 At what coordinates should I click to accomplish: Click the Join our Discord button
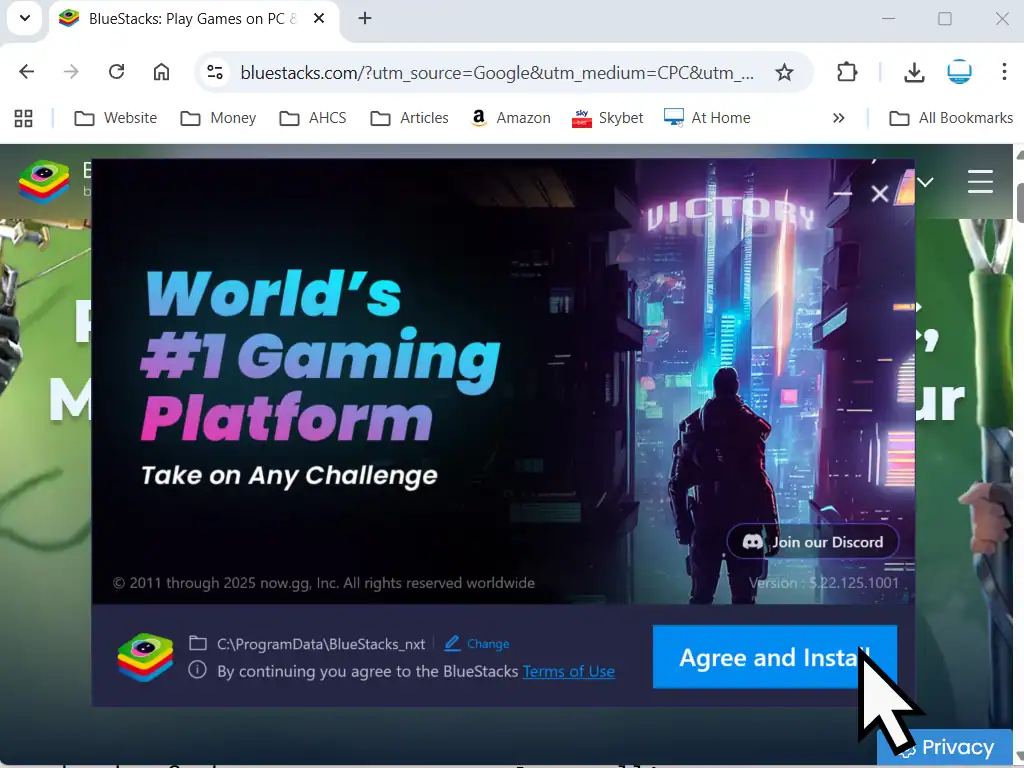812,542
